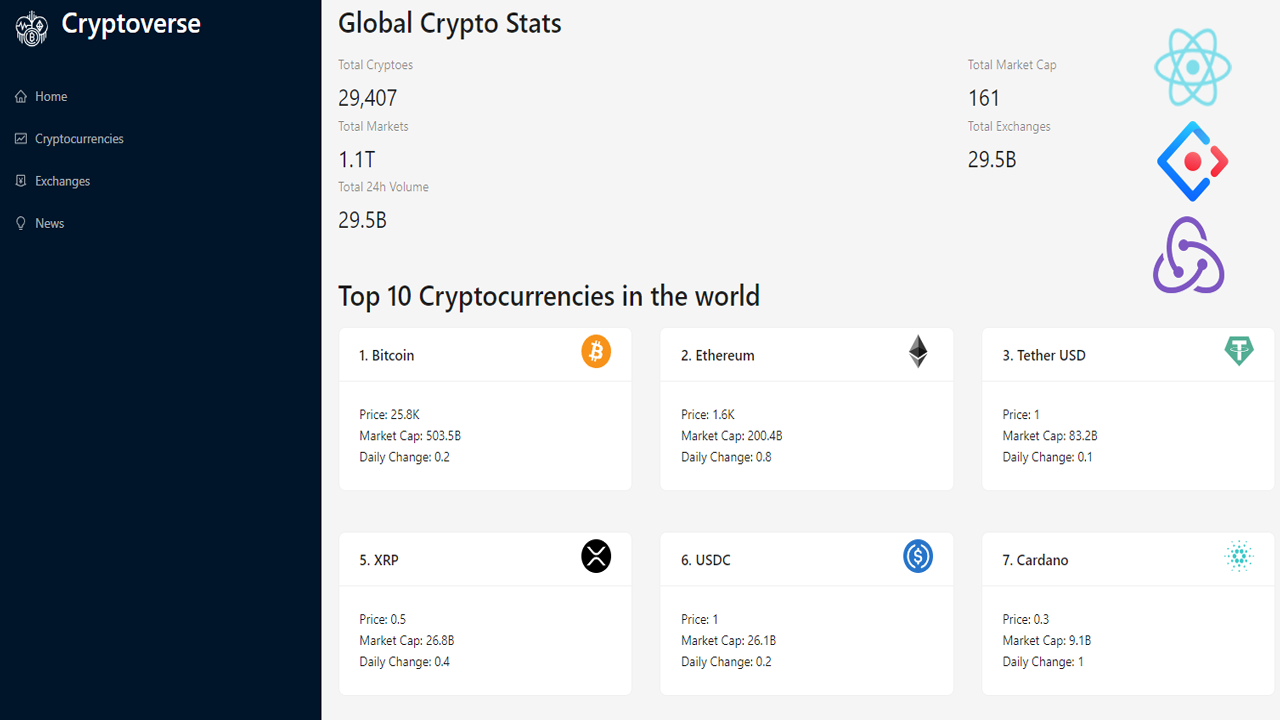Open the Cryptocurrencies sidebar menu item
Screen dimensions: 1280x720
coord(79,138)
